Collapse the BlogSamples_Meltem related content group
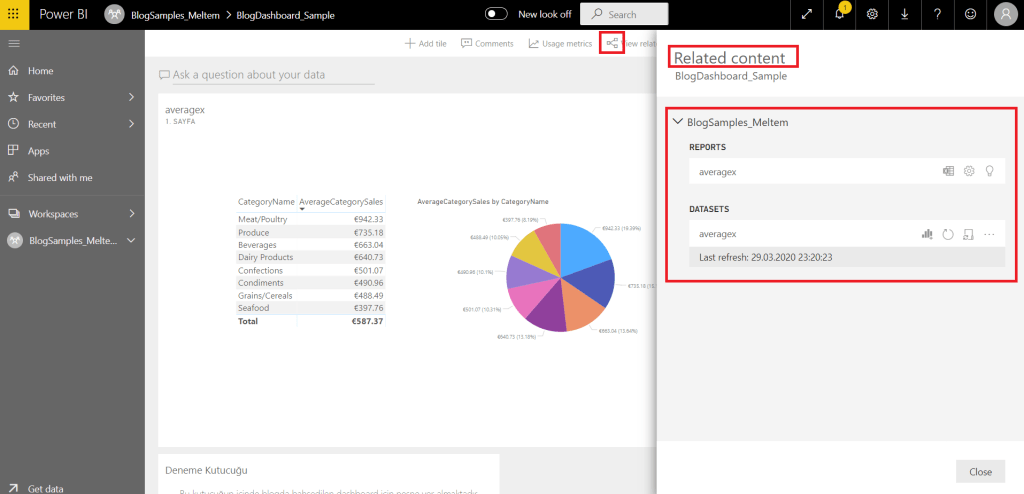The image size is (1024, 494). coord(679,122)
